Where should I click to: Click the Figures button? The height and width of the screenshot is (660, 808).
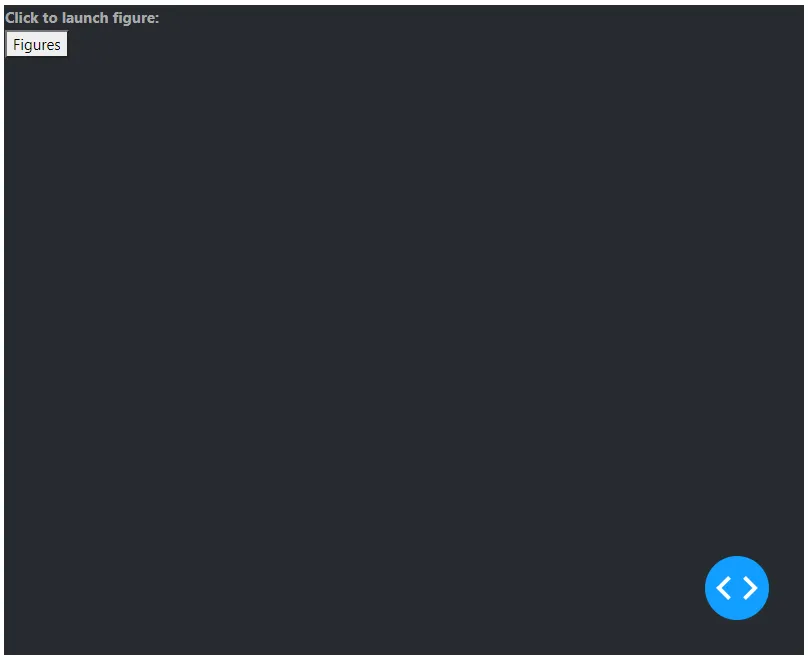click(37, 44)
